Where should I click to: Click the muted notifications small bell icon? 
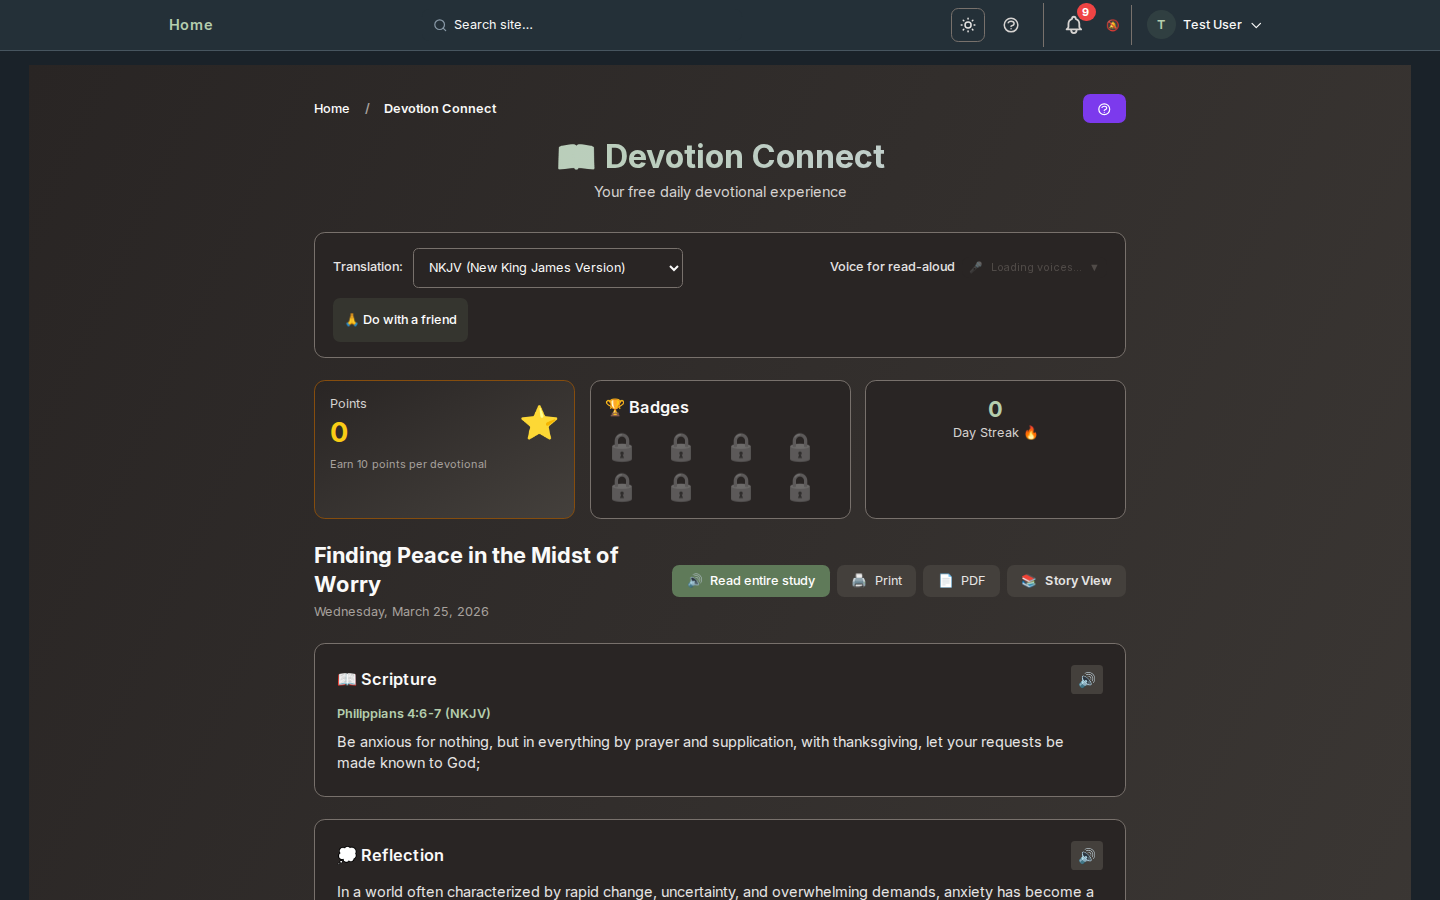pyautogui.click(x=1112, y=26)
